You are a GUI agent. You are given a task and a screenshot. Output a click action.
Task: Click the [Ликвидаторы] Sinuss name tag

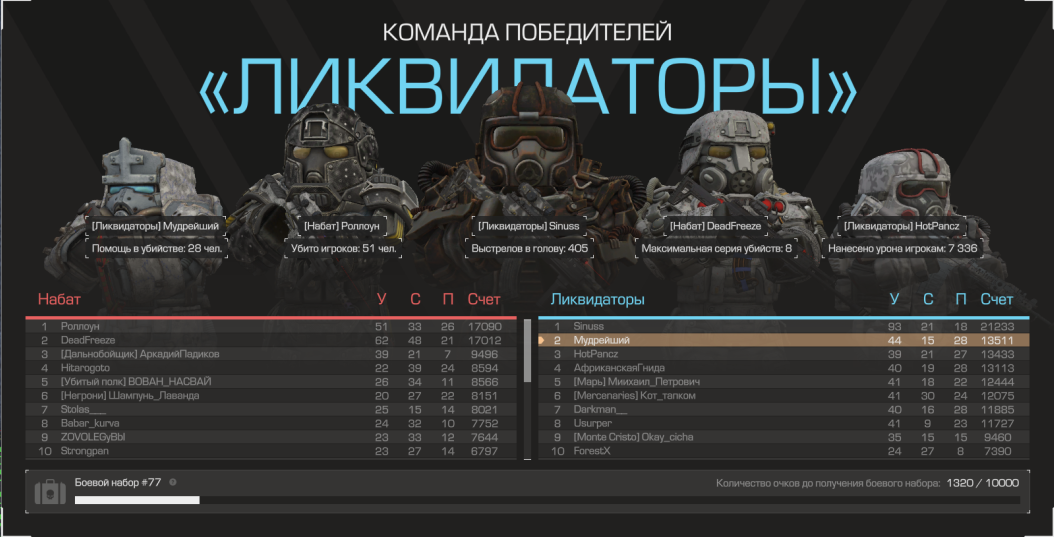tap(528, 226)
